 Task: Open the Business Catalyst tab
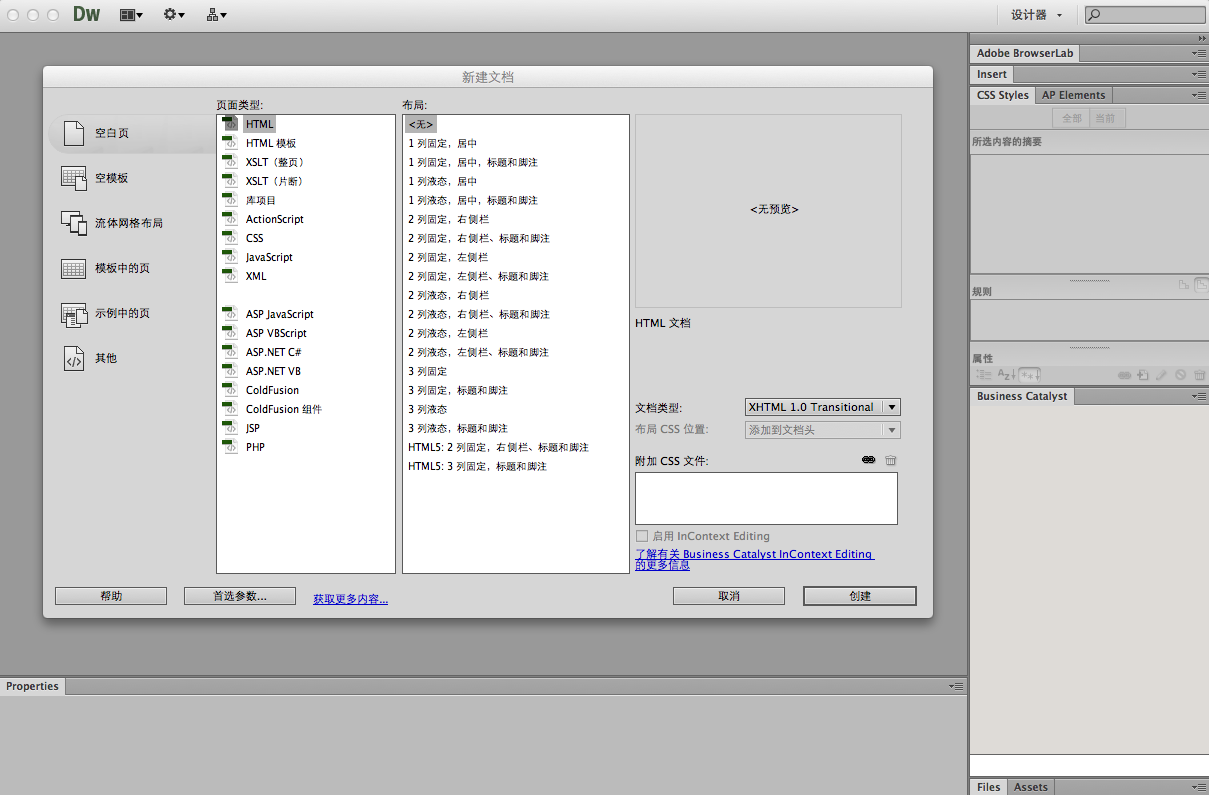pos(1022,396)
